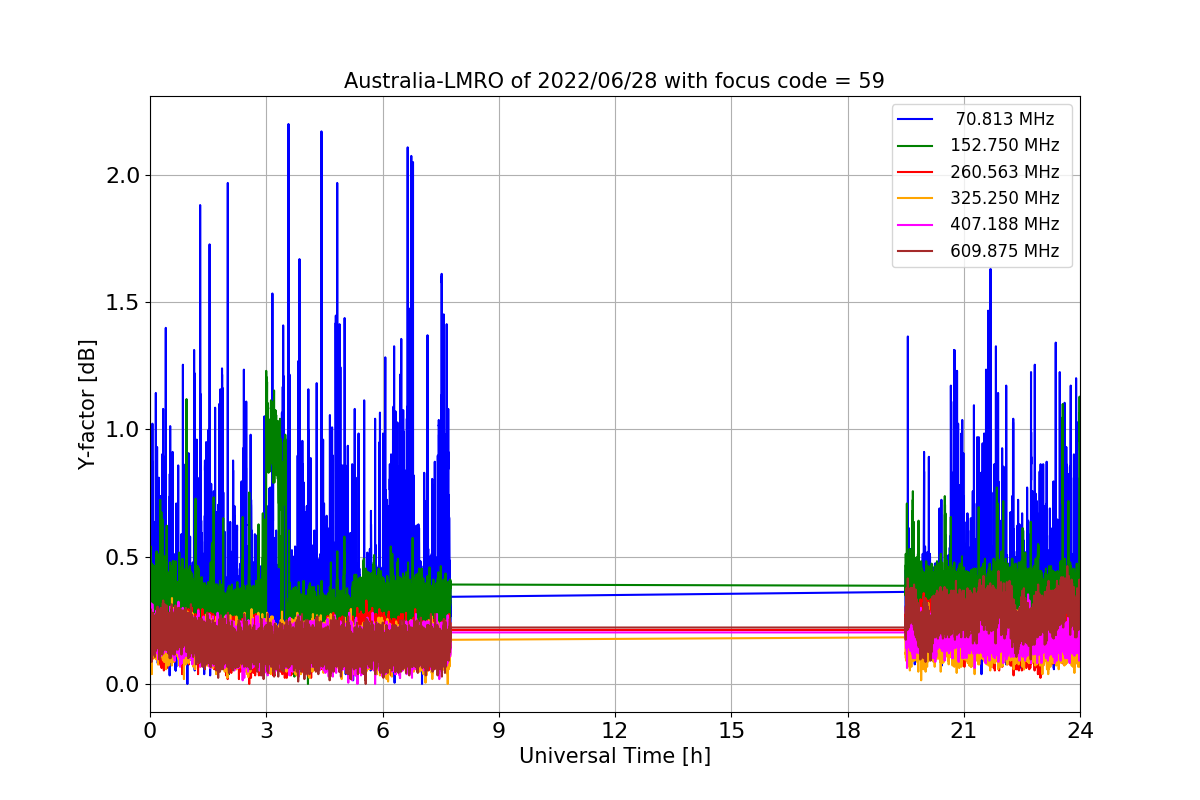This screenshot has width=1200, height=800.
Task: Click the y-axis tick label 2.0
Action: coord(124,175)
